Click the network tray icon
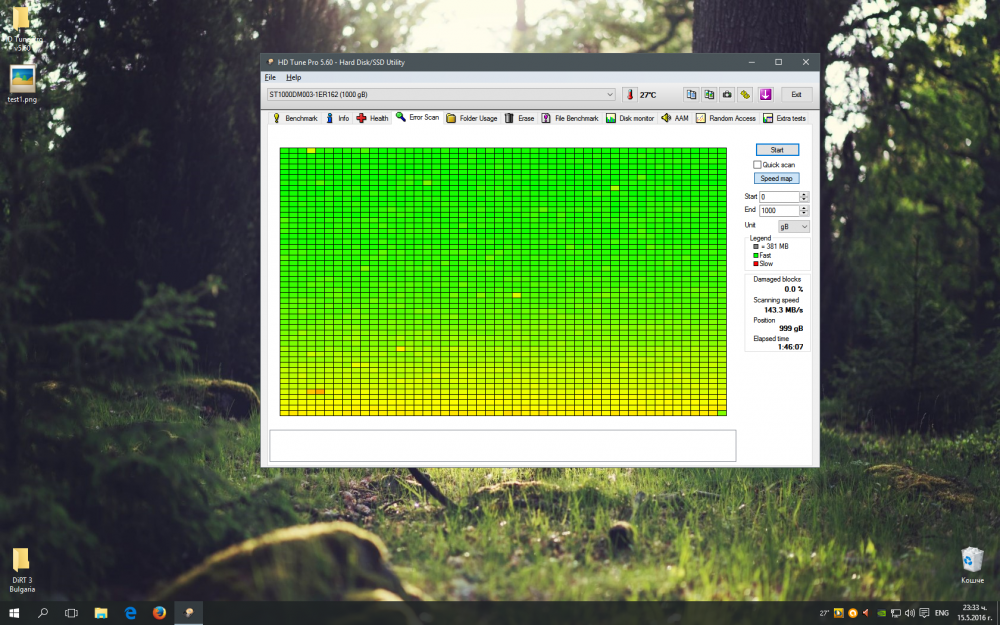 (x=896, y=613)
